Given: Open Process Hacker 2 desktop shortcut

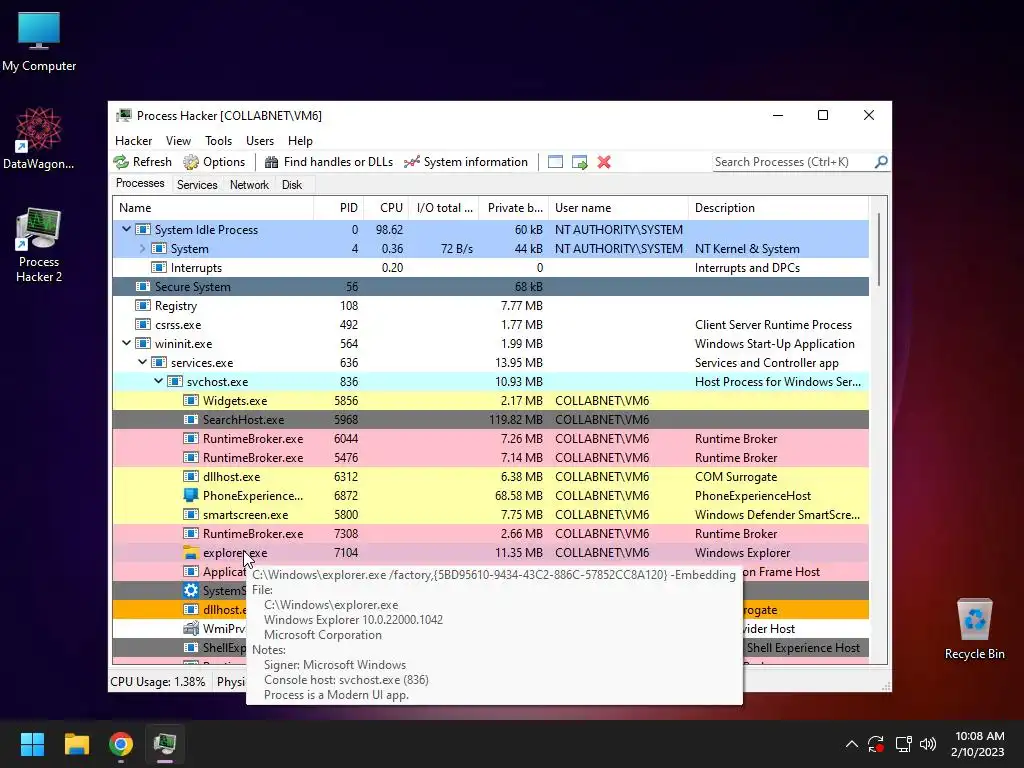Looking at the screenshot, I should click(x=39, y=245).
